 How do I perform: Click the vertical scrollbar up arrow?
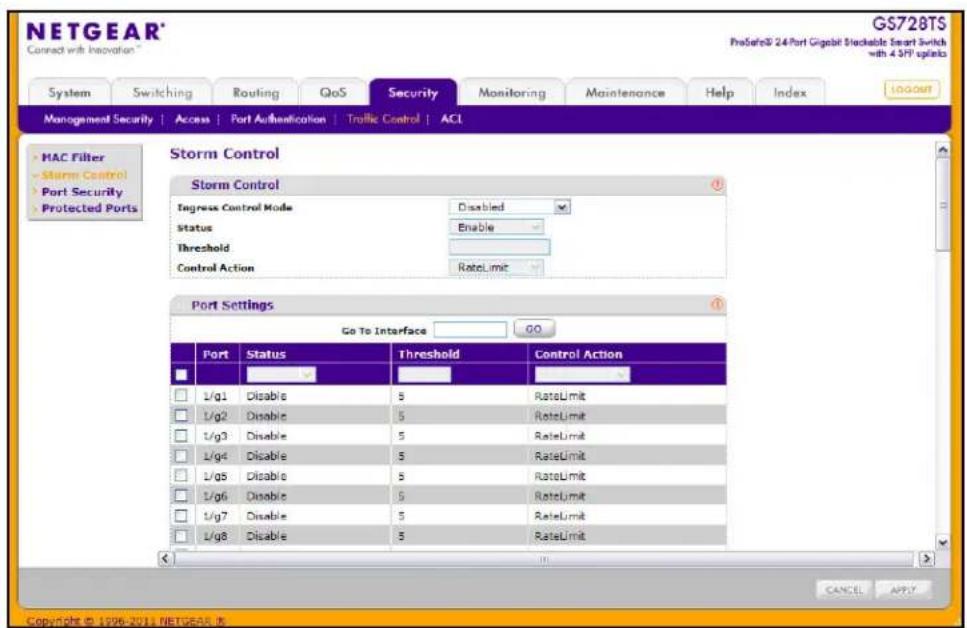(x=942, y=150)
